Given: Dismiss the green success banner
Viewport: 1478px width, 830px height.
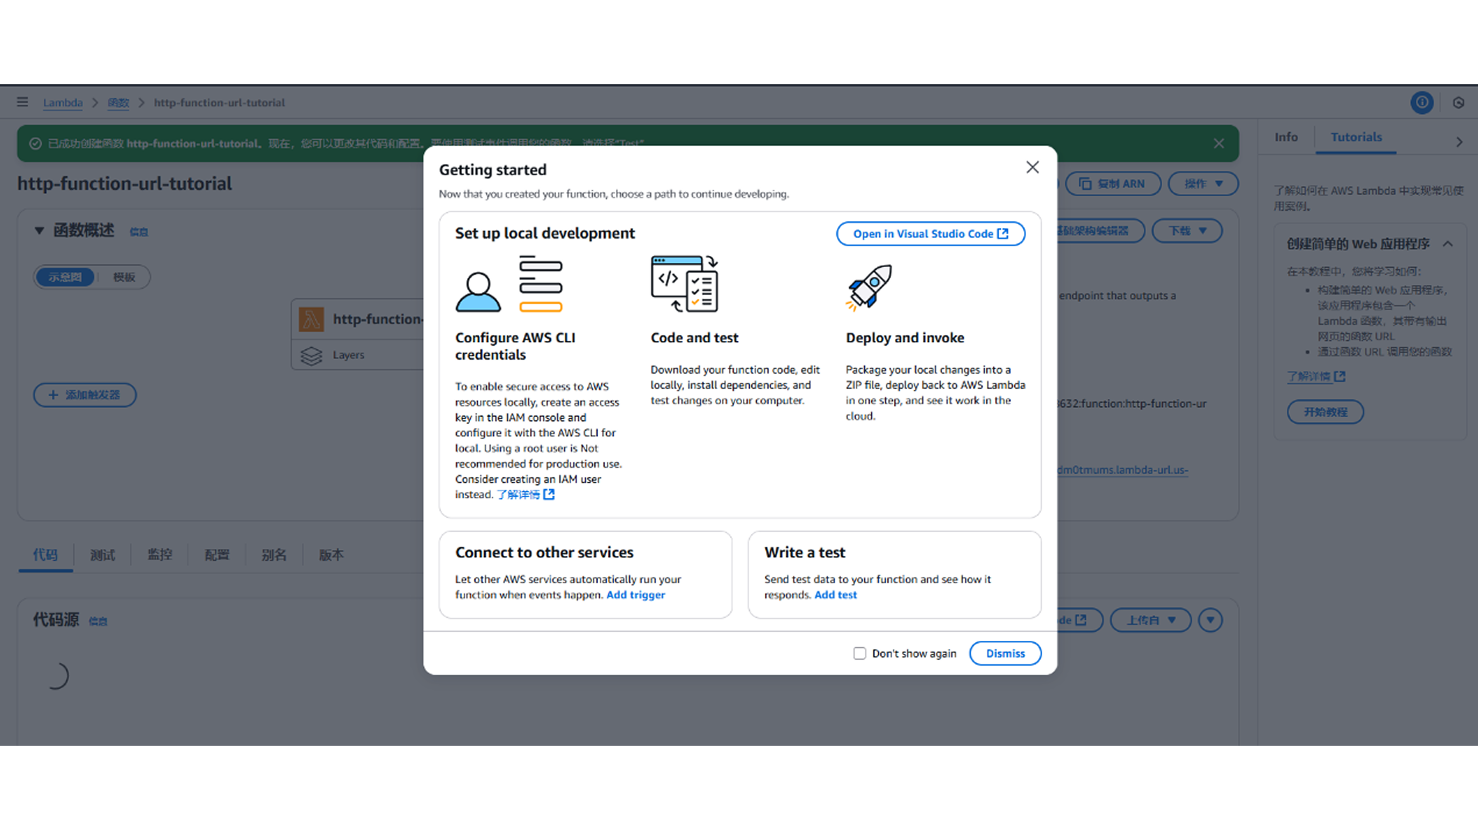Looking at the screenshot, I should tap(1218, 143).
